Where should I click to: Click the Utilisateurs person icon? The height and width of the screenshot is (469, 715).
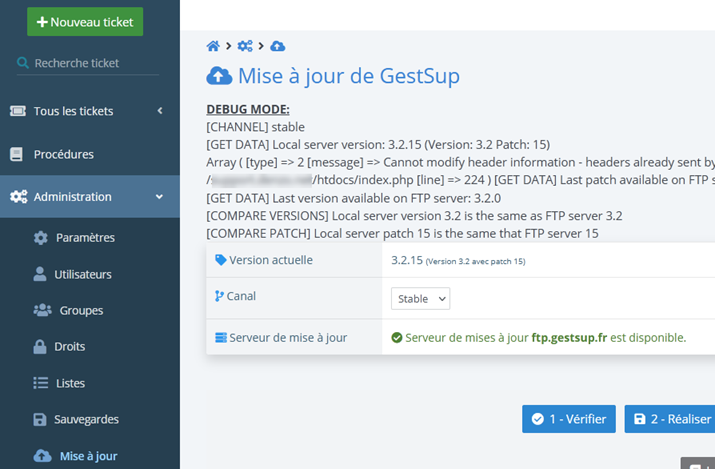point(40,274)
